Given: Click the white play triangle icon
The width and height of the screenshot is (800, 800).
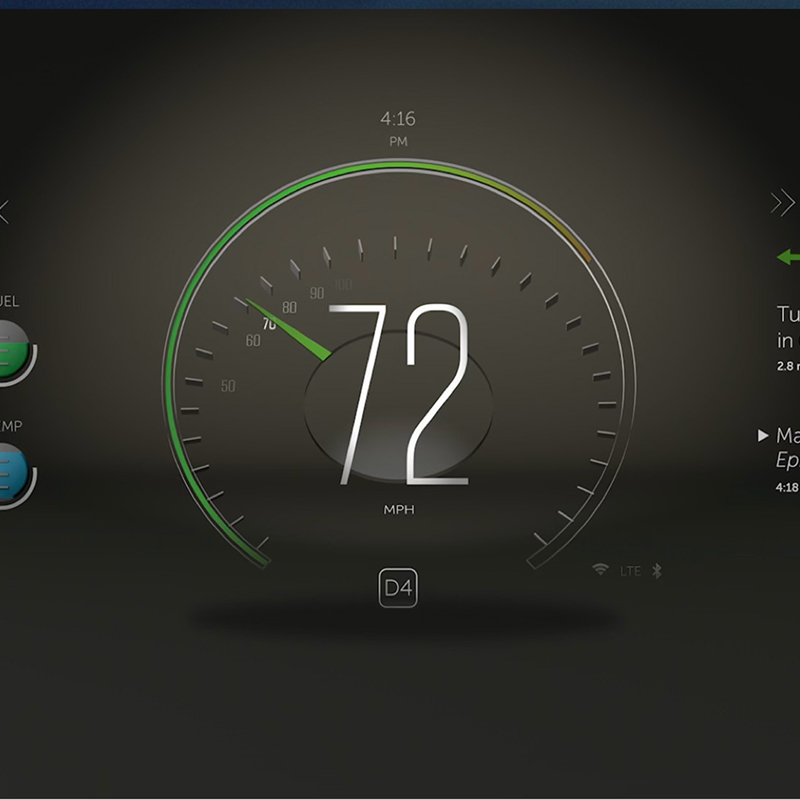Looking at the screenshot, I should click(x=763, y=435).
